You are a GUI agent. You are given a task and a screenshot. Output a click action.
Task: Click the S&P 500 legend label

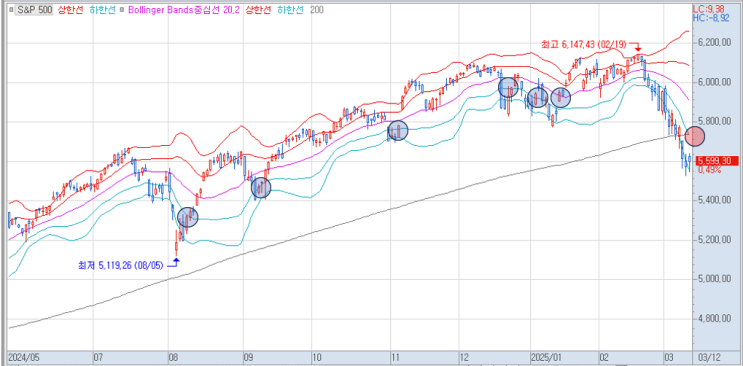(x=35, y=9)
